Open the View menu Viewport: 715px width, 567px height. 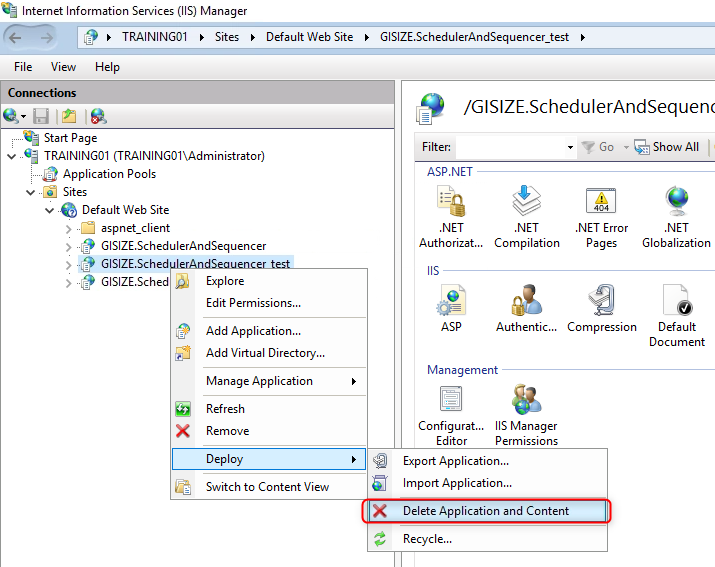pyautogui.click(x=63, y=67)
